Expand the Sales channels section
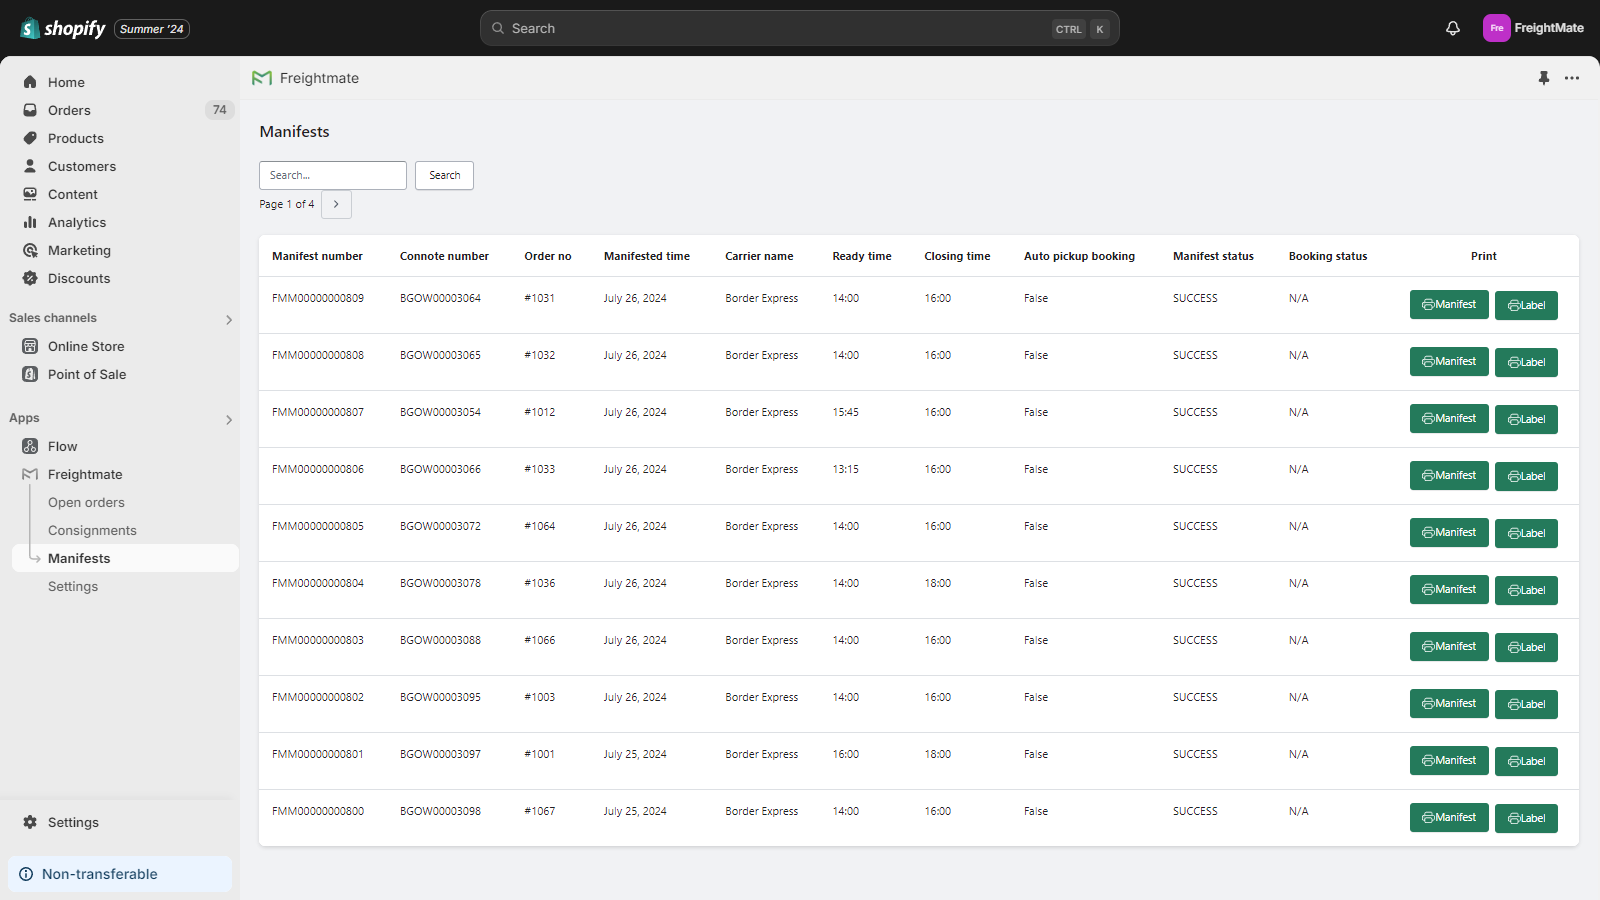The height and width of the screenshot is (900, 1600). [x=229, y=319]
